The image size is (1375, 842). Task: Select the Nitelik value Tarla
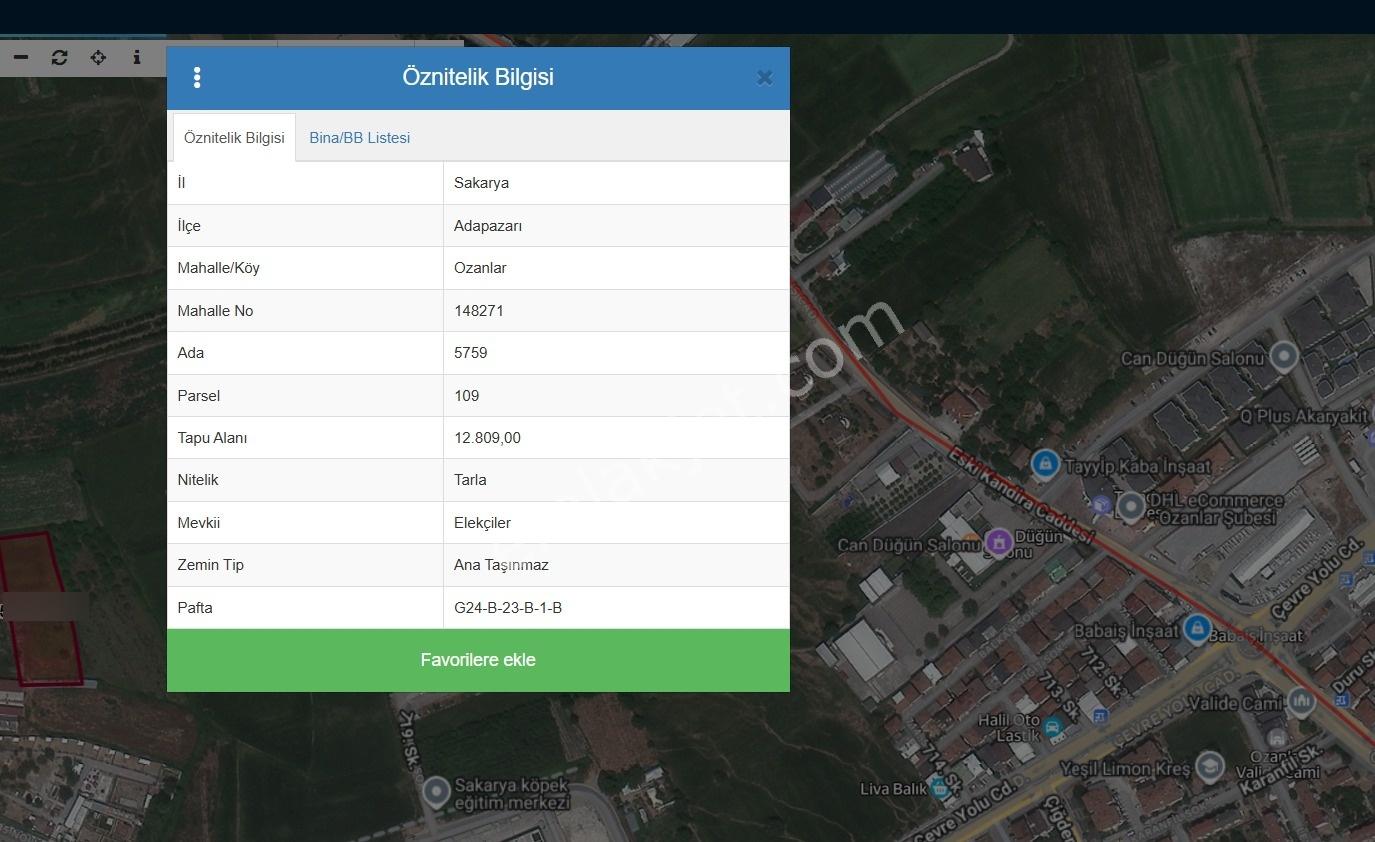click(x=470, y=480)
